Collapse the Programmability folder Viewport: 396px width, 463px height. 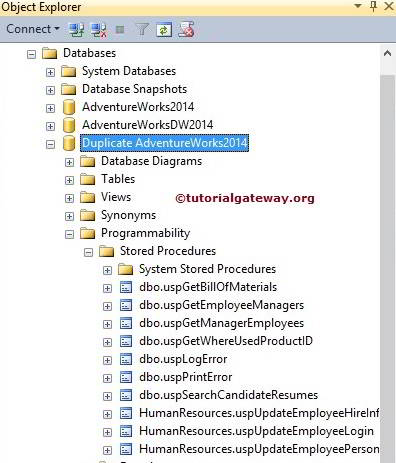(69, 234)
